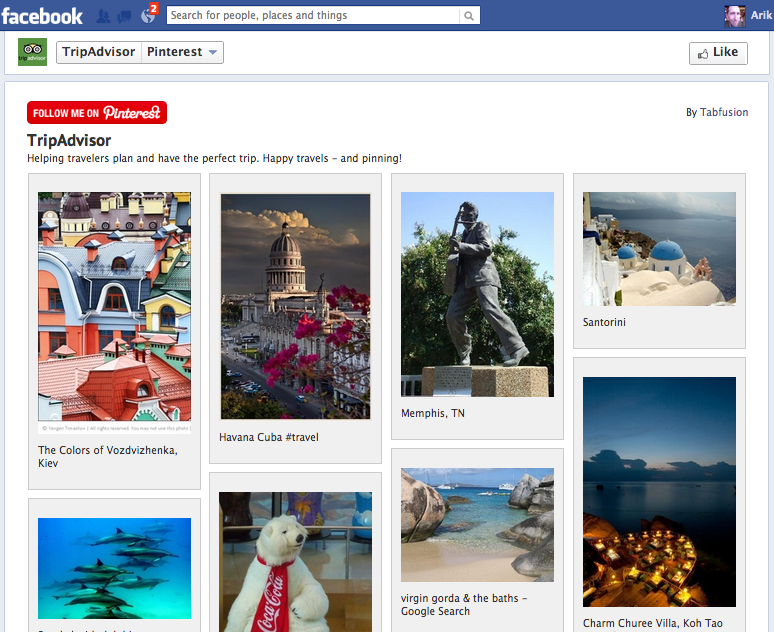Focus the search for people field

(313, 15)
